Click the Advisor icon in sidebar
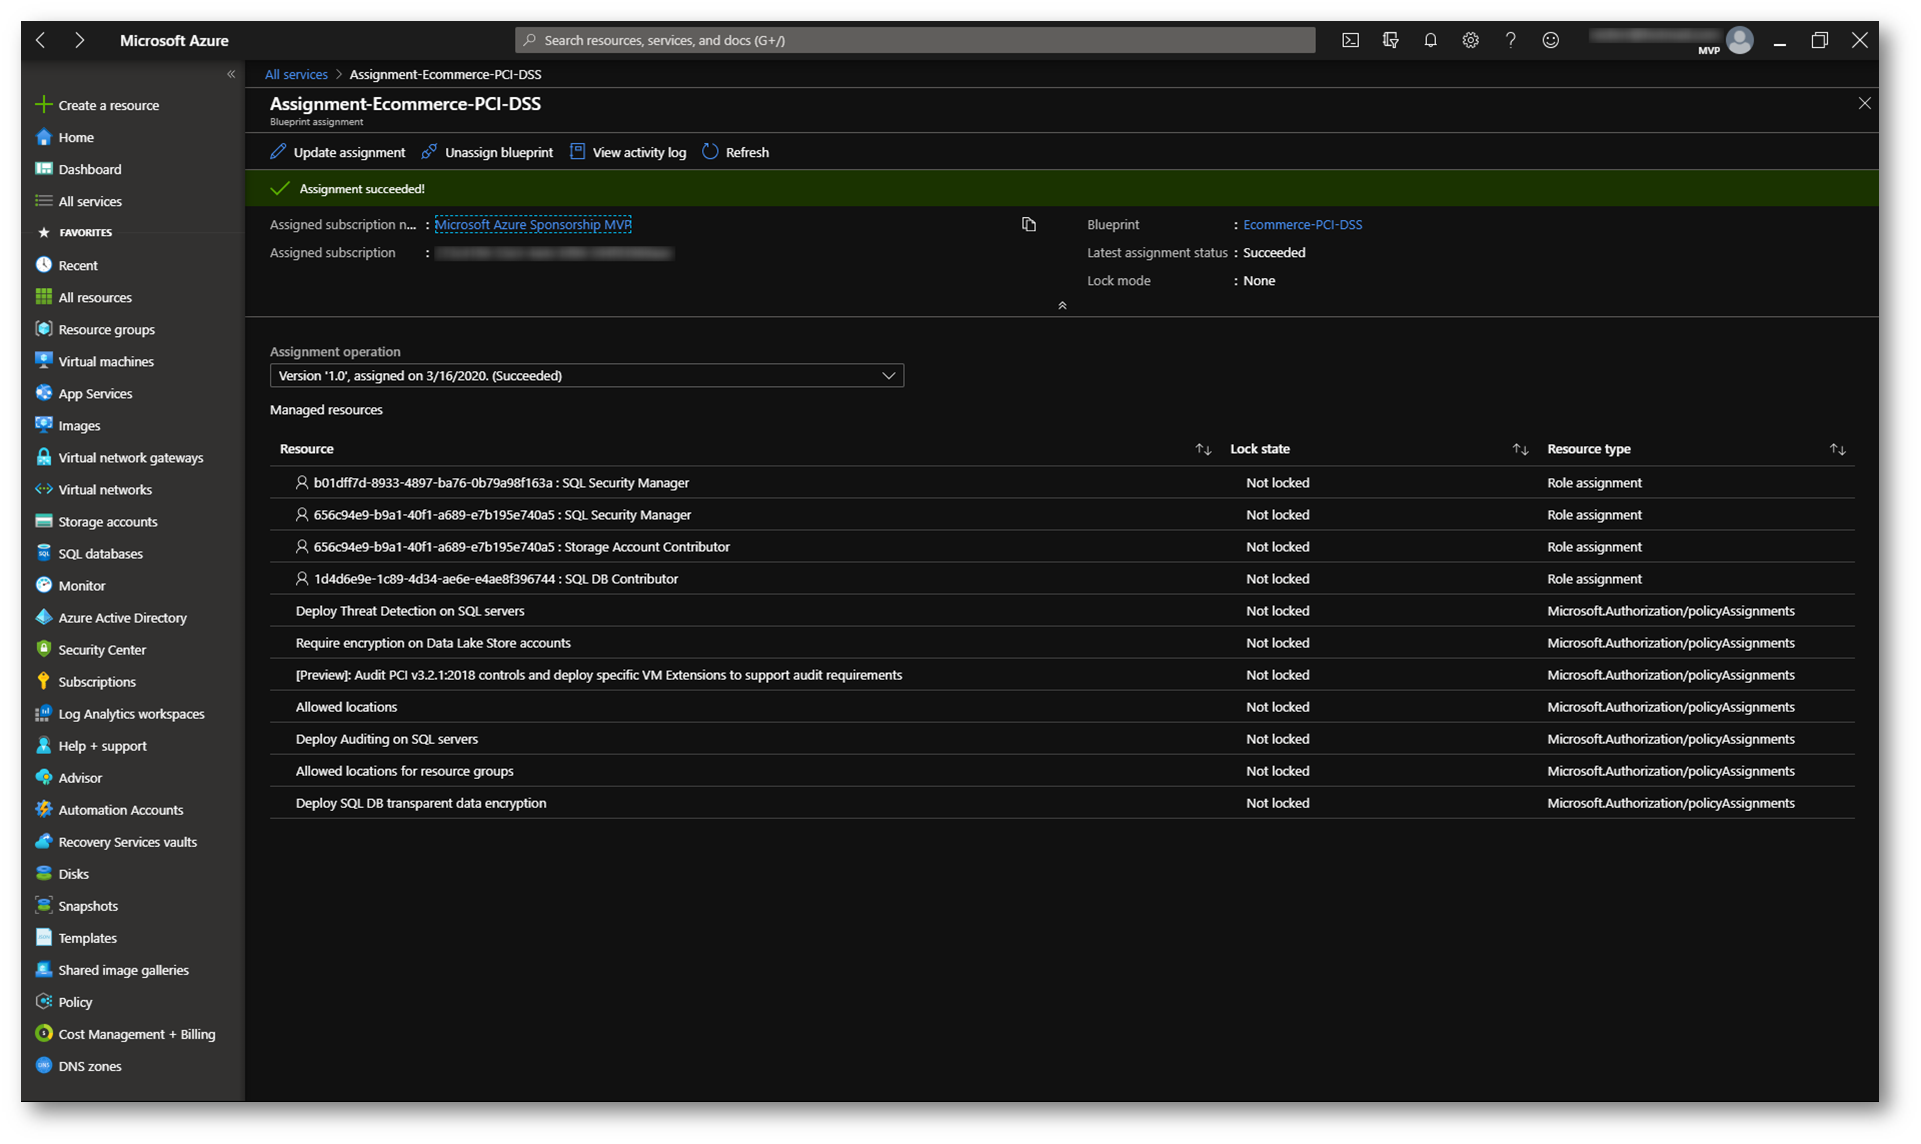This screenshot has width=1921, height=1144. [x=44, y=777]
